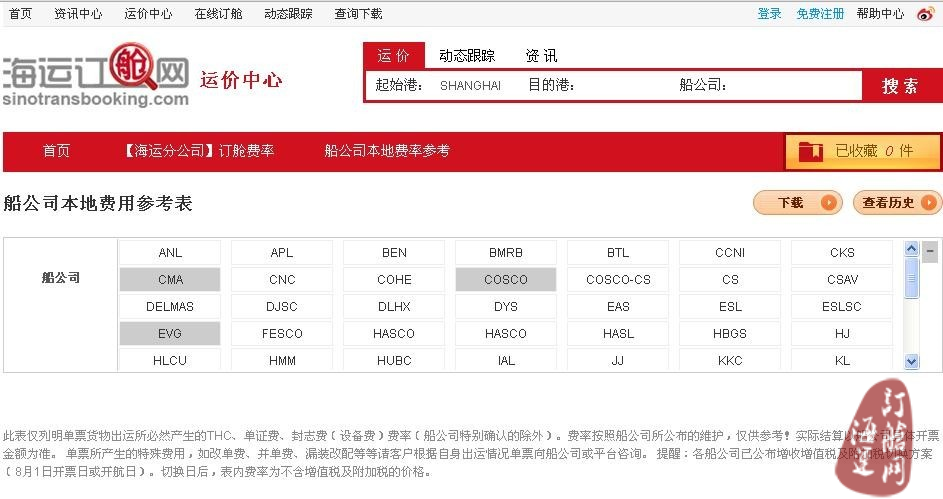Select carrier BMRB
This screenshot has height=499, width=943.
pyautogui.click(x=506, y=253)
